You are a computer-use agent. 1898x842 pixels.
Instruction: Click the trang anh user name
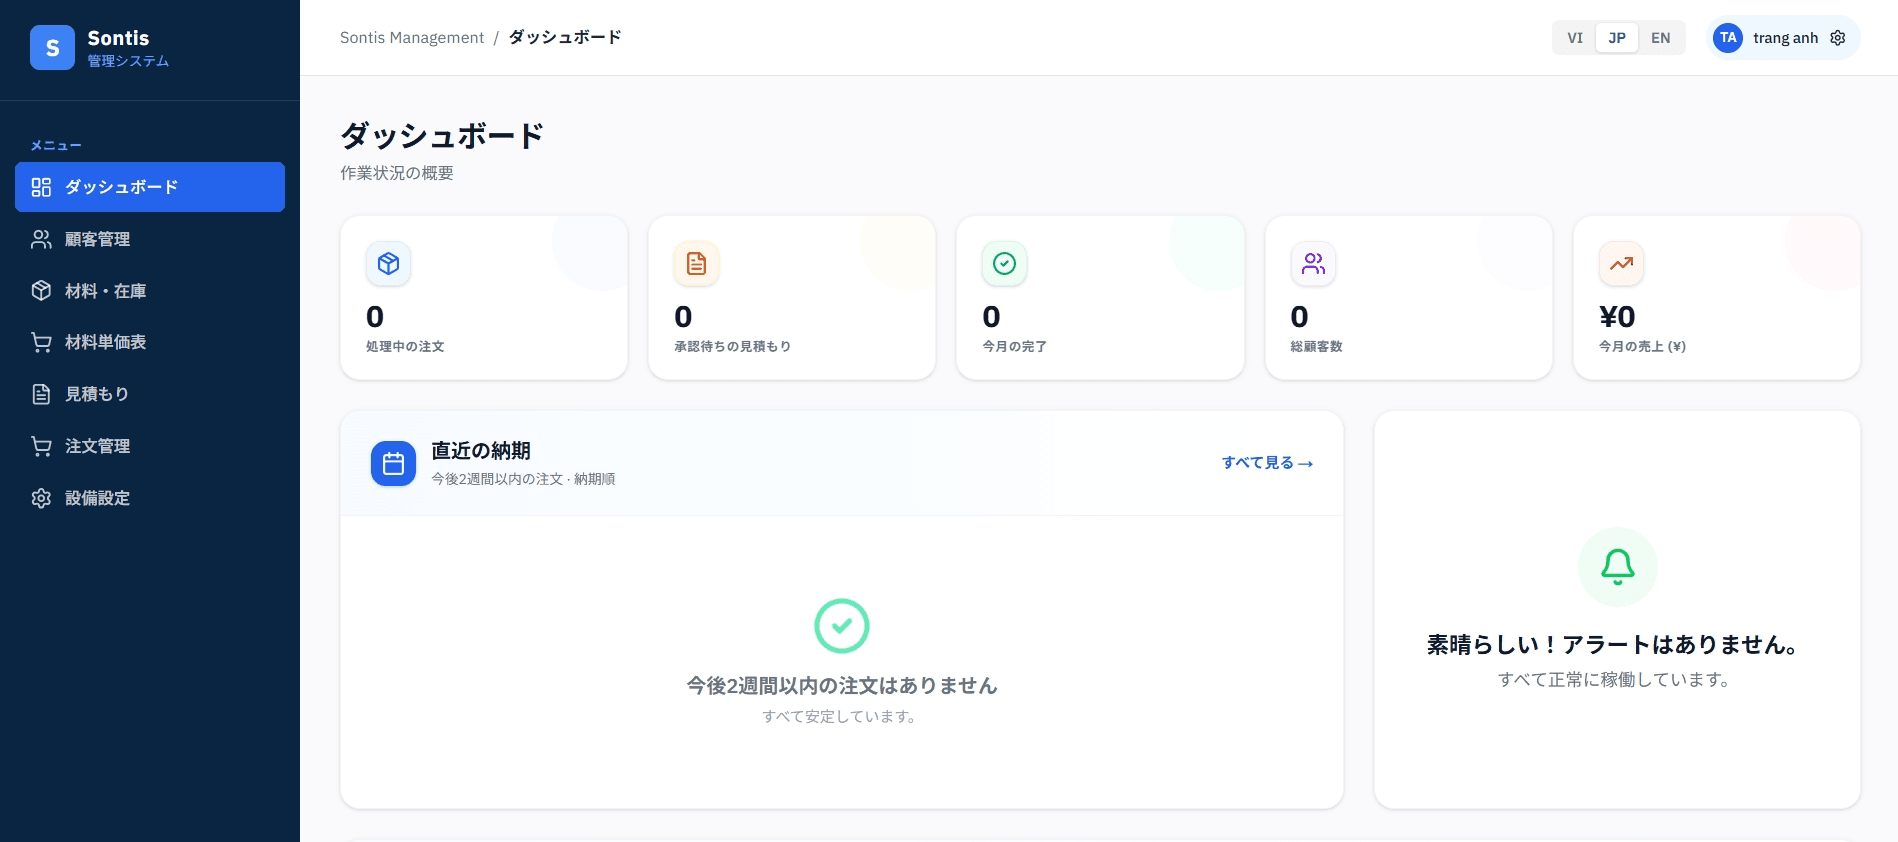click(1785, 38)
